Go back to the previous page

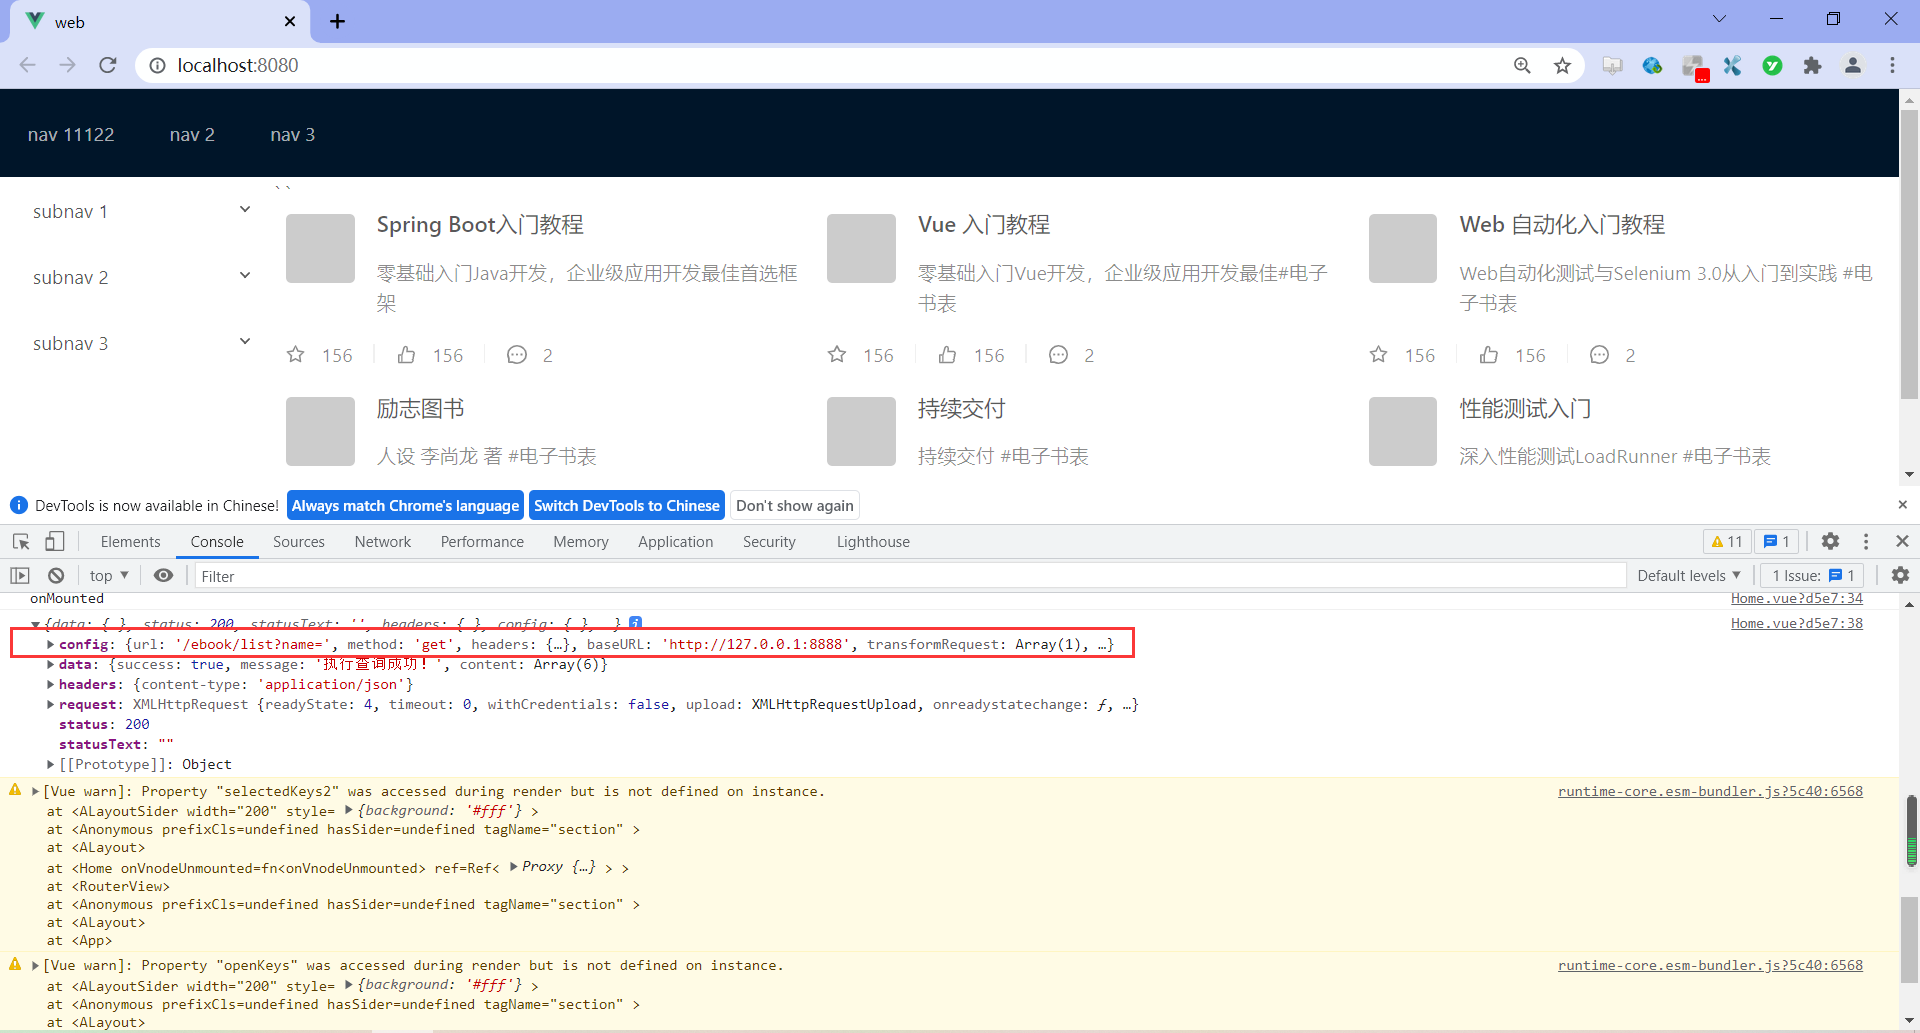pos(28,65)
